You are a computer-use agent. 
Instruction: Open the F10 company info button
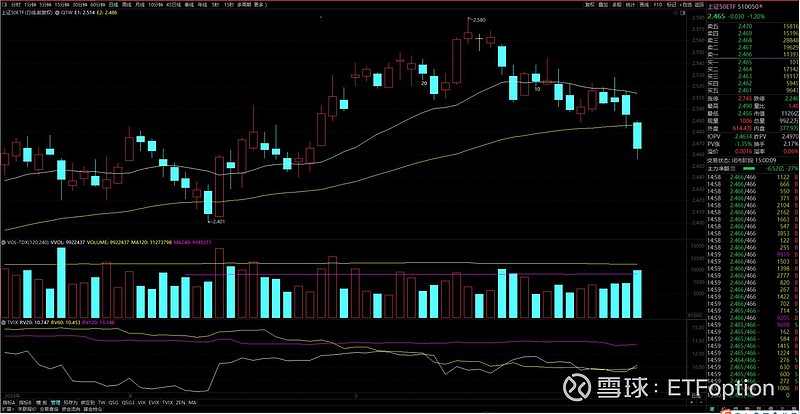point(658,4)
